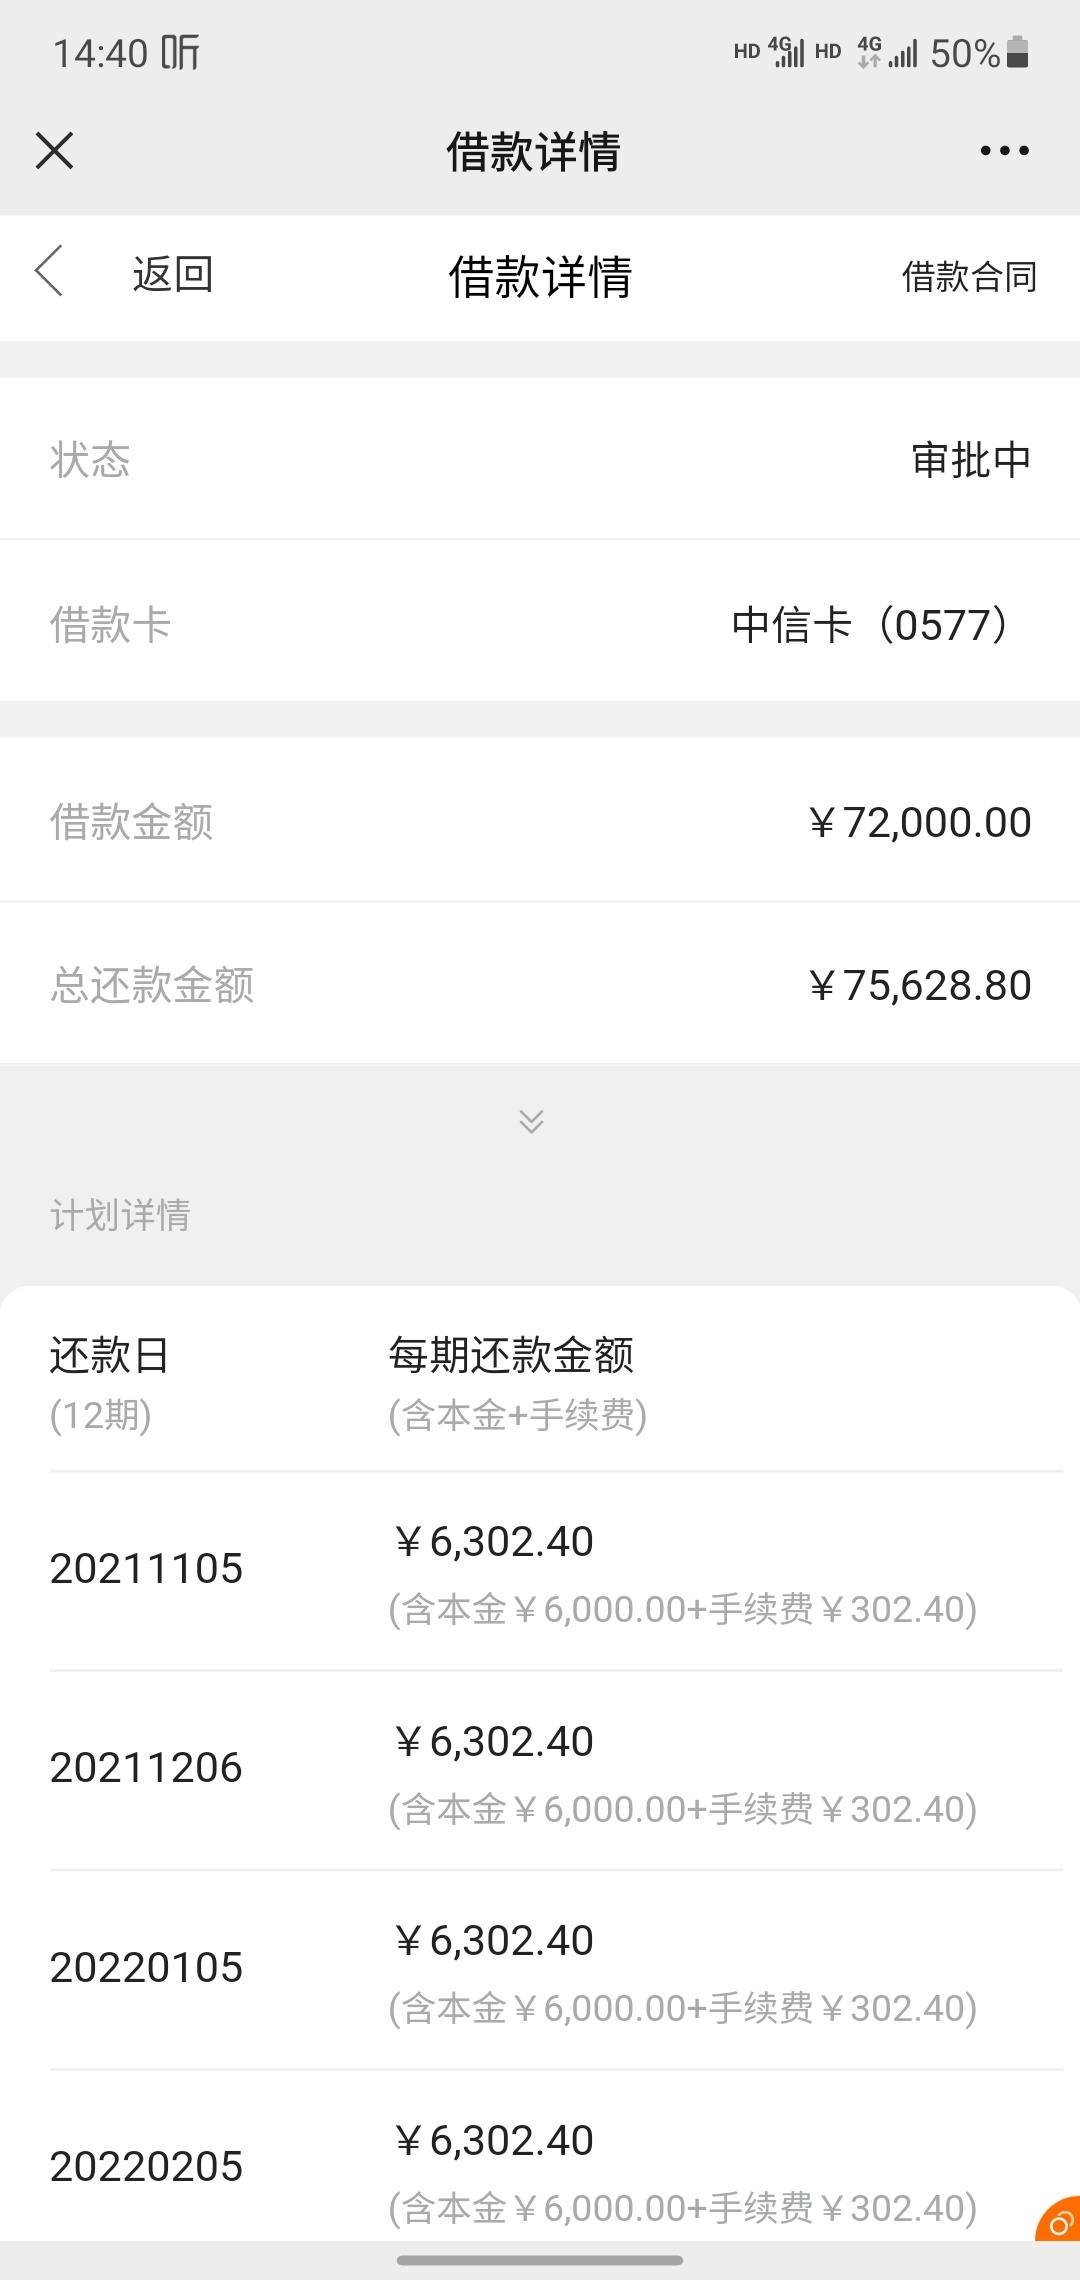Select the 20211206 repayment entry
The height and width of the screenshot is (2280, 1080).
point(556,1771)
